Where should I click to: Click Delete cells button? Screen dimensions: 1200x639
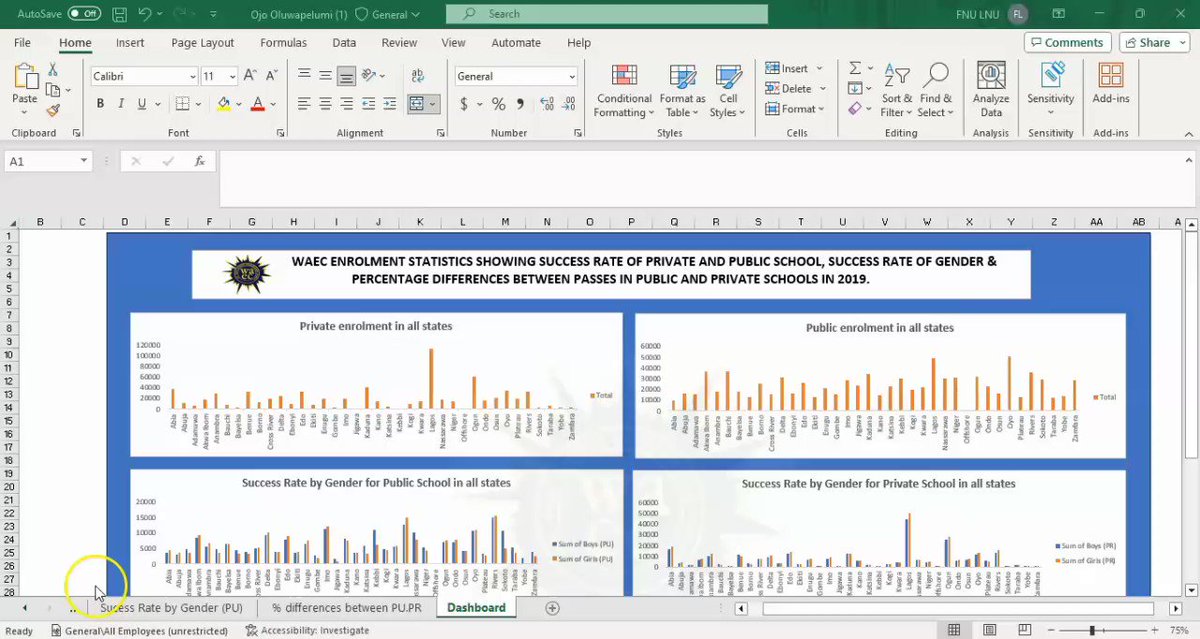click(788, 89)
